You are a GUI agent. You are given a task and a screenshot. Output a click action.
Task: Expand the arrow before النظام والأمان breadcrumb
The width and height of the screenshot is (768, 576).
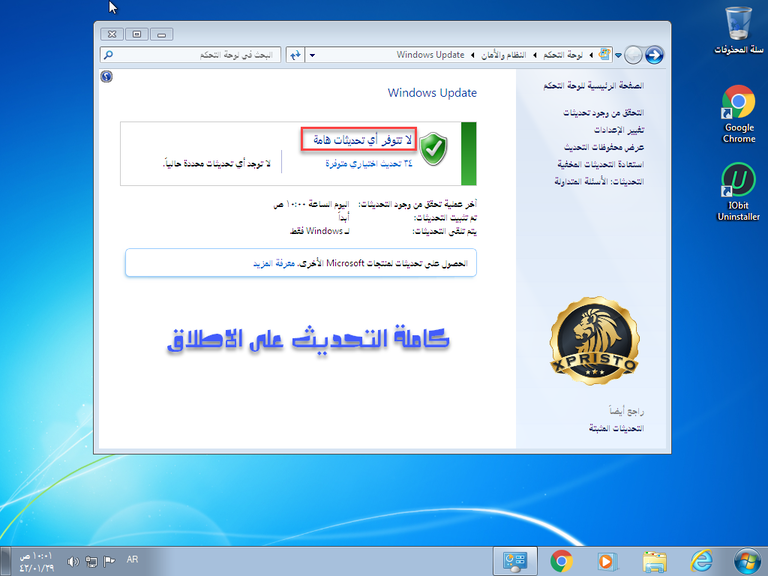pyautogui.click(x=534, y=55)
